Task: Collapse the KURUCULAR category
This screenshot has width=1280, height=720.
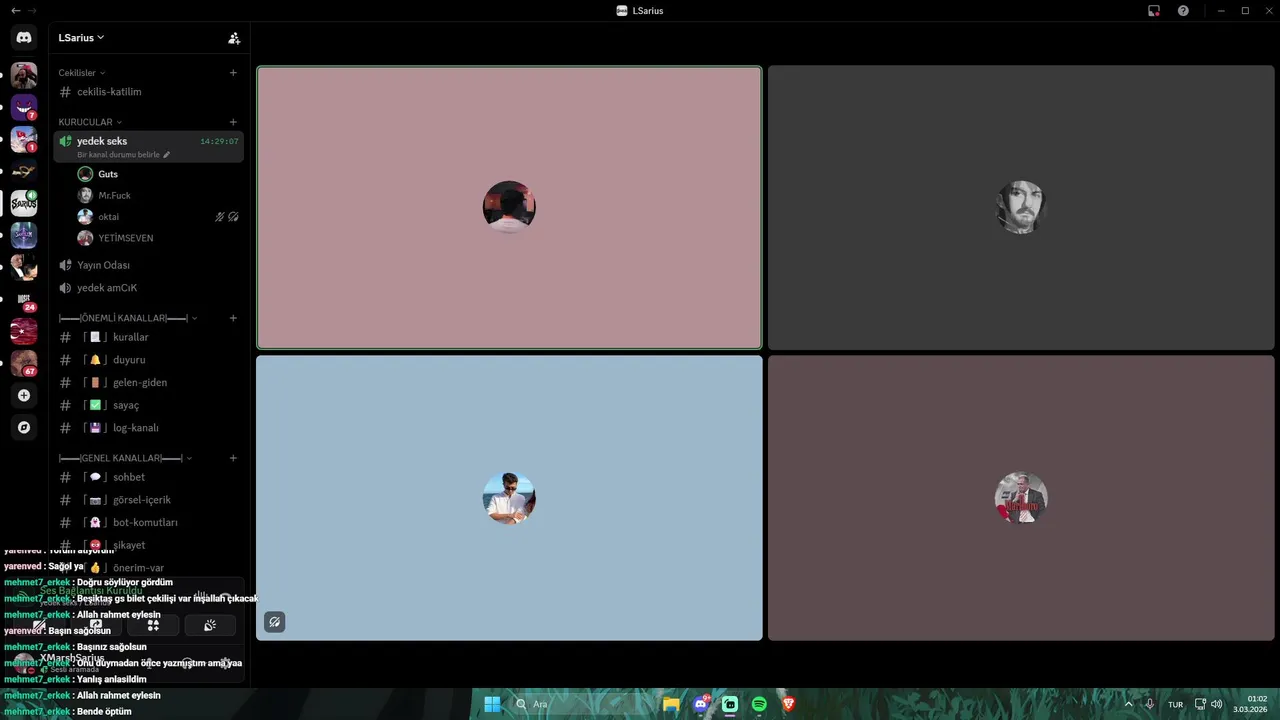Action: [x=90, y=122]
